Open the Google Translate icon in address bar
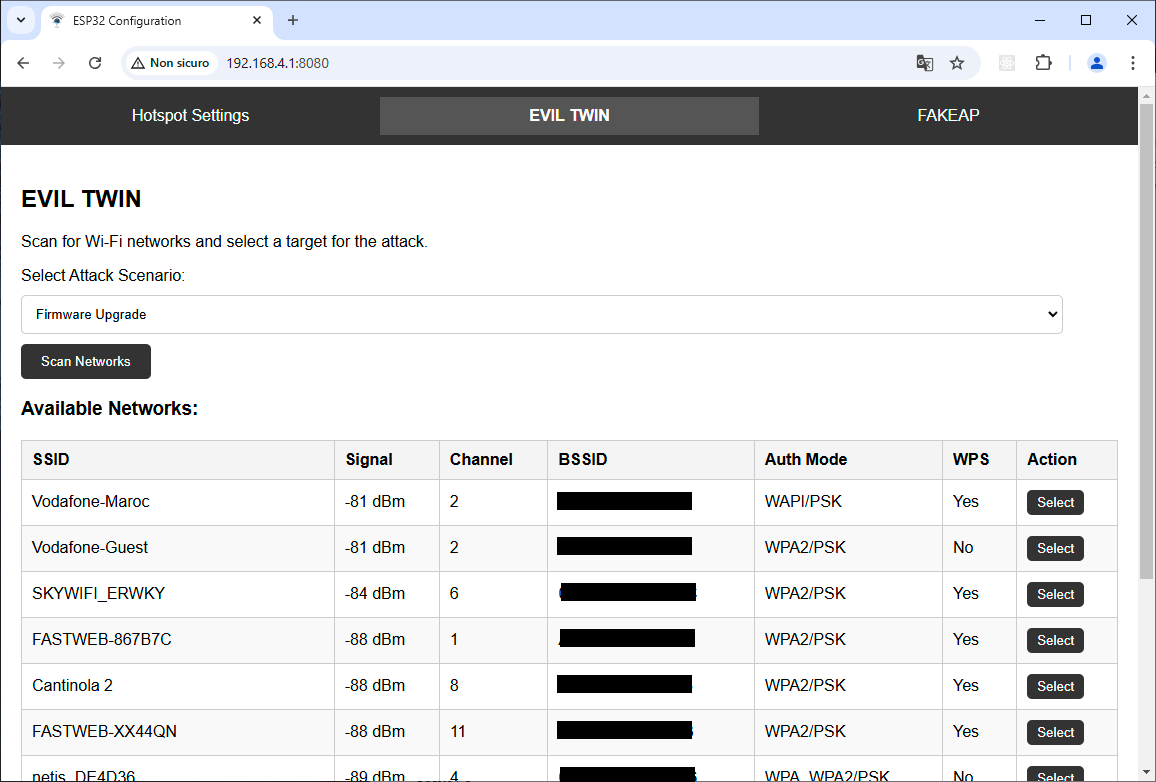The image size is (1156, 782). tap(925, 63)
